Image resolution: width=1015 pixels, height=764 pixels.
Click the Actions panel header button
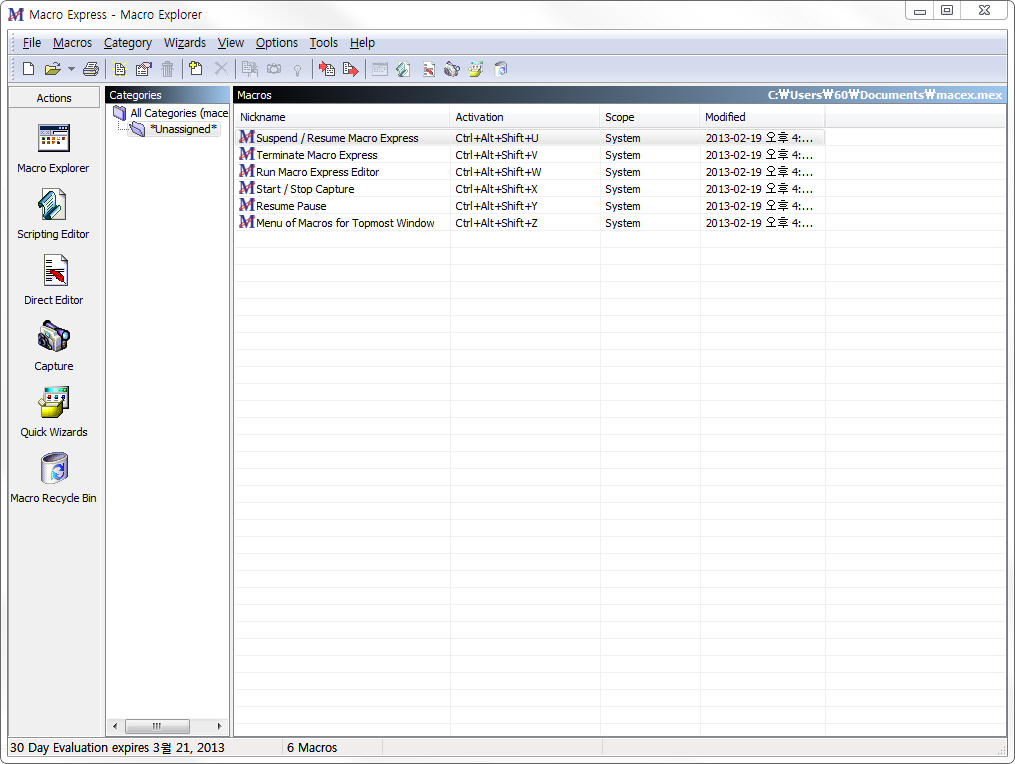click(54, 98)
